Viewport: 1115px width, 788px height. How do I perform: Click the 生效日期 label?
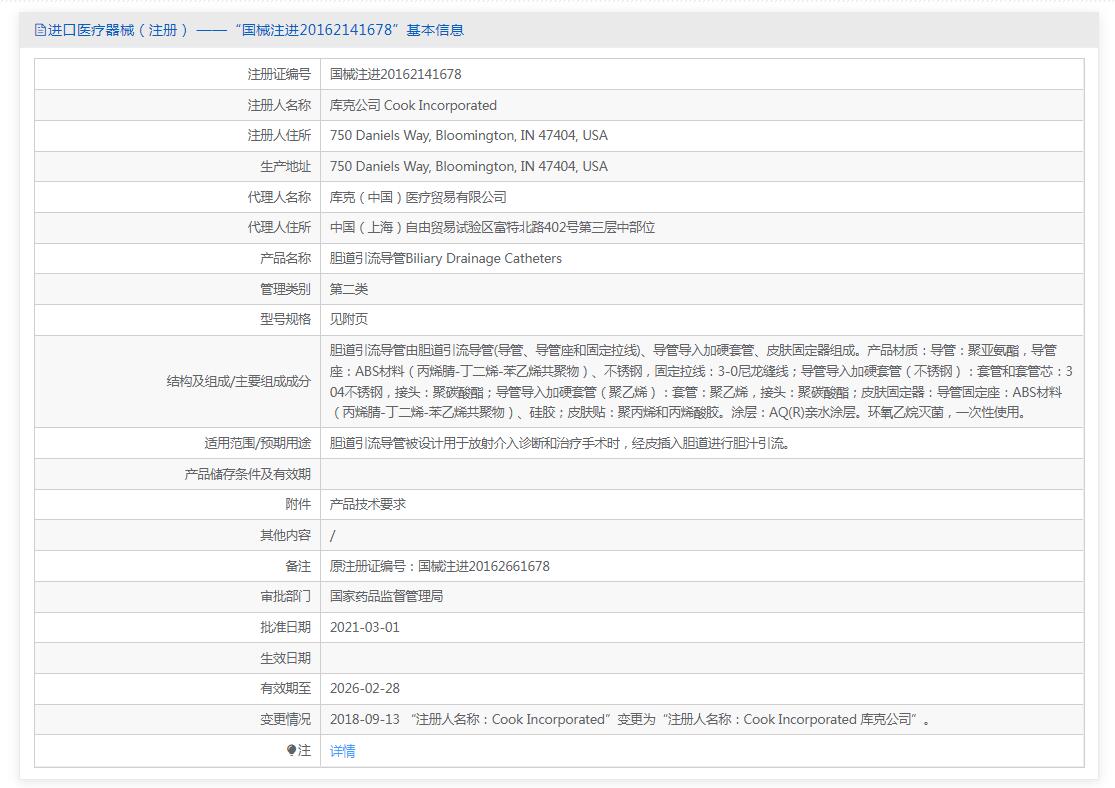pyautogui.click(x=285, y=658)
